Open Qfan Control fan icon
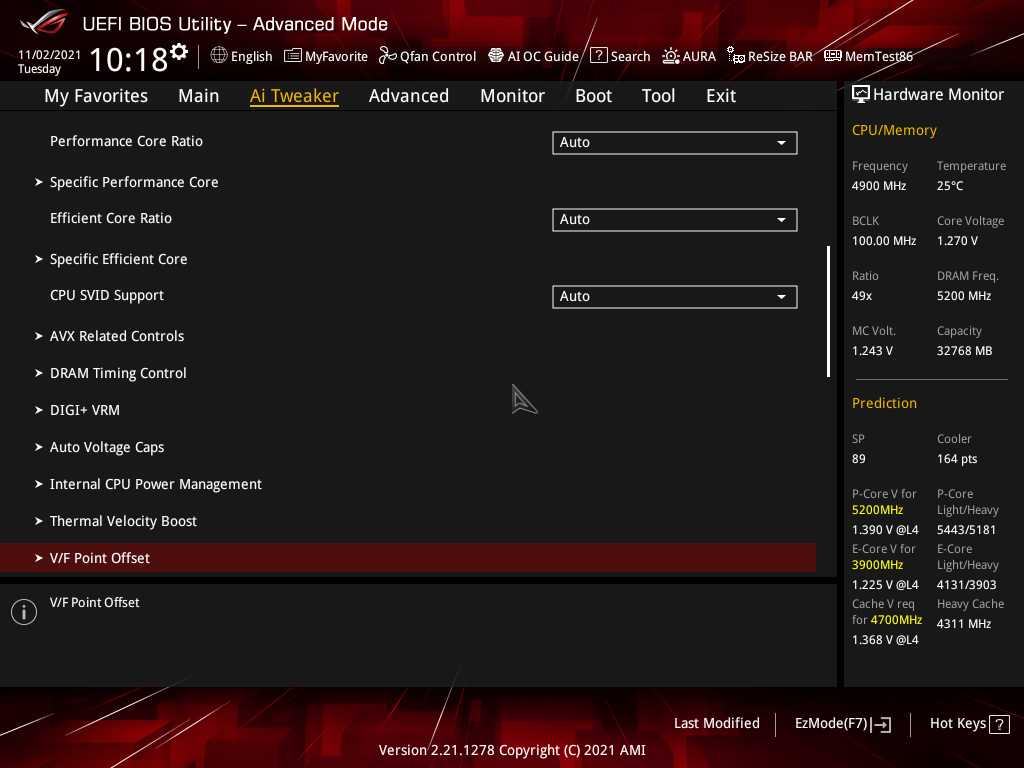The height and width of the screenshot is (768, 1024). (387, 56)
